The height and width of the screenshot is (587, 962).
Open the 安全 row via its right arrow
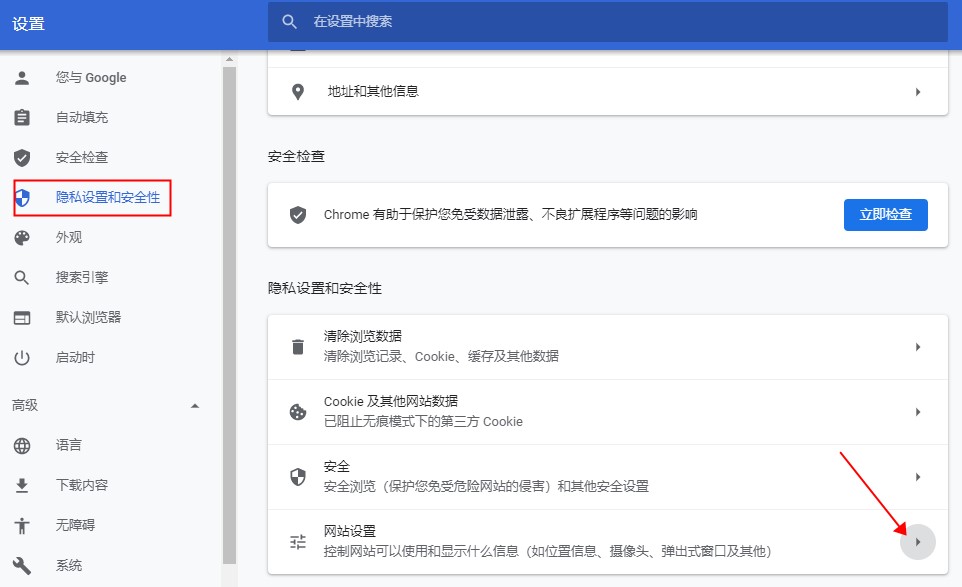tap(918, 477)
